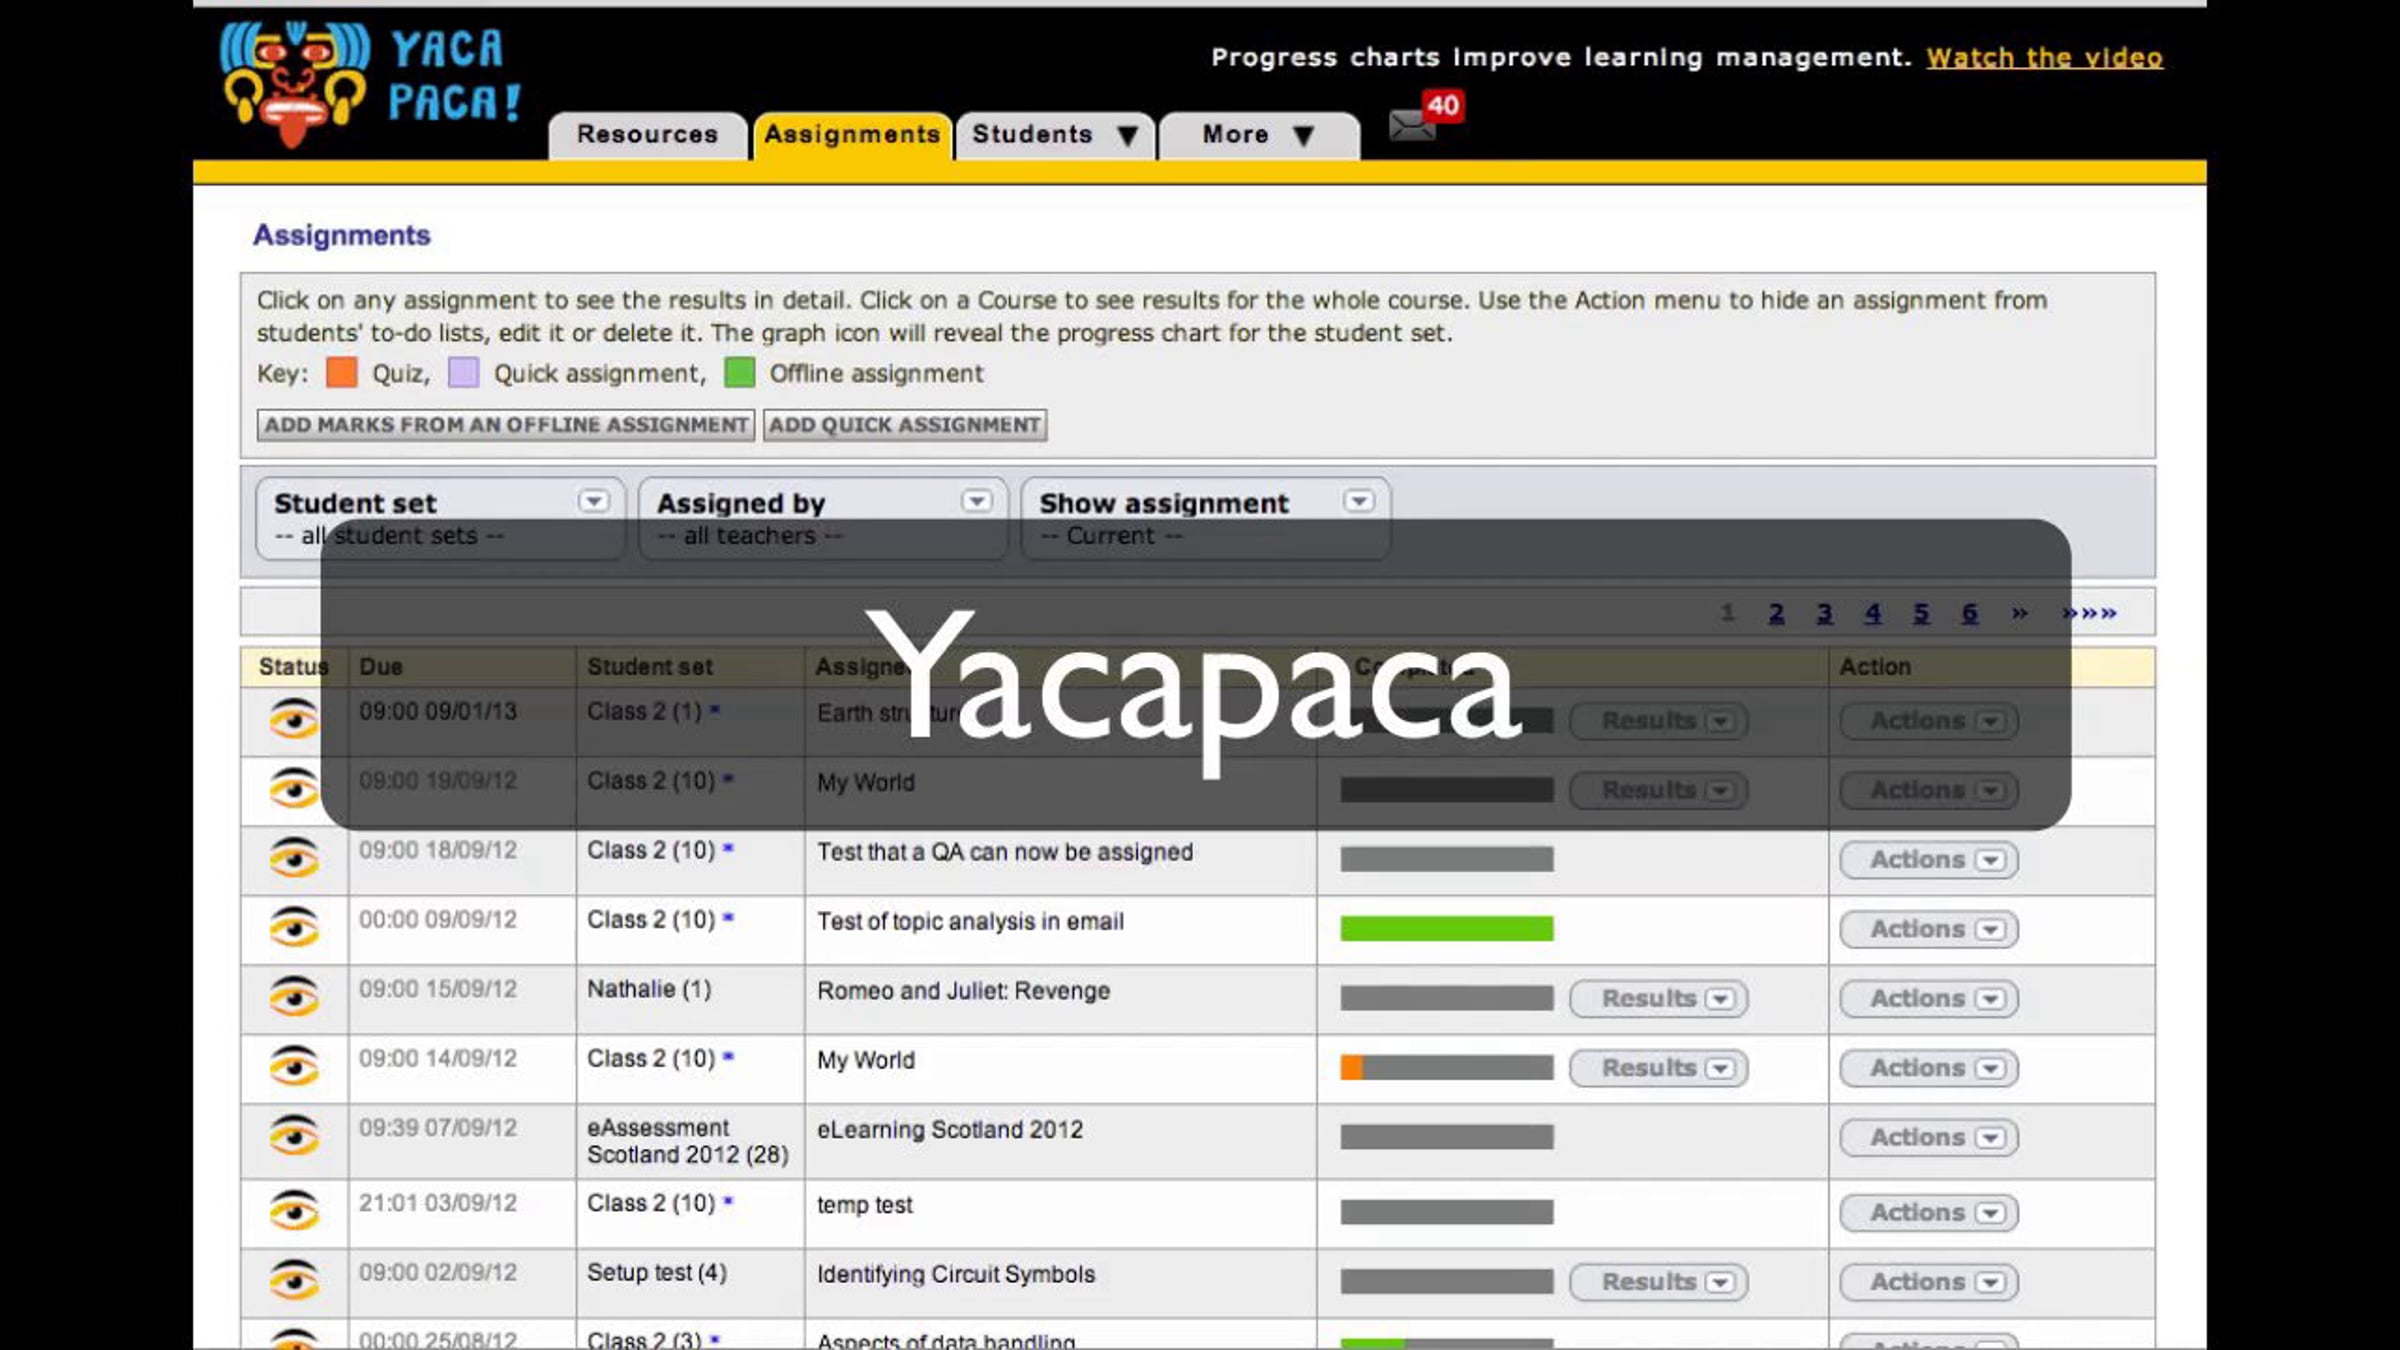Click the lilac Quick assignment key swatch

click(463, 373)
